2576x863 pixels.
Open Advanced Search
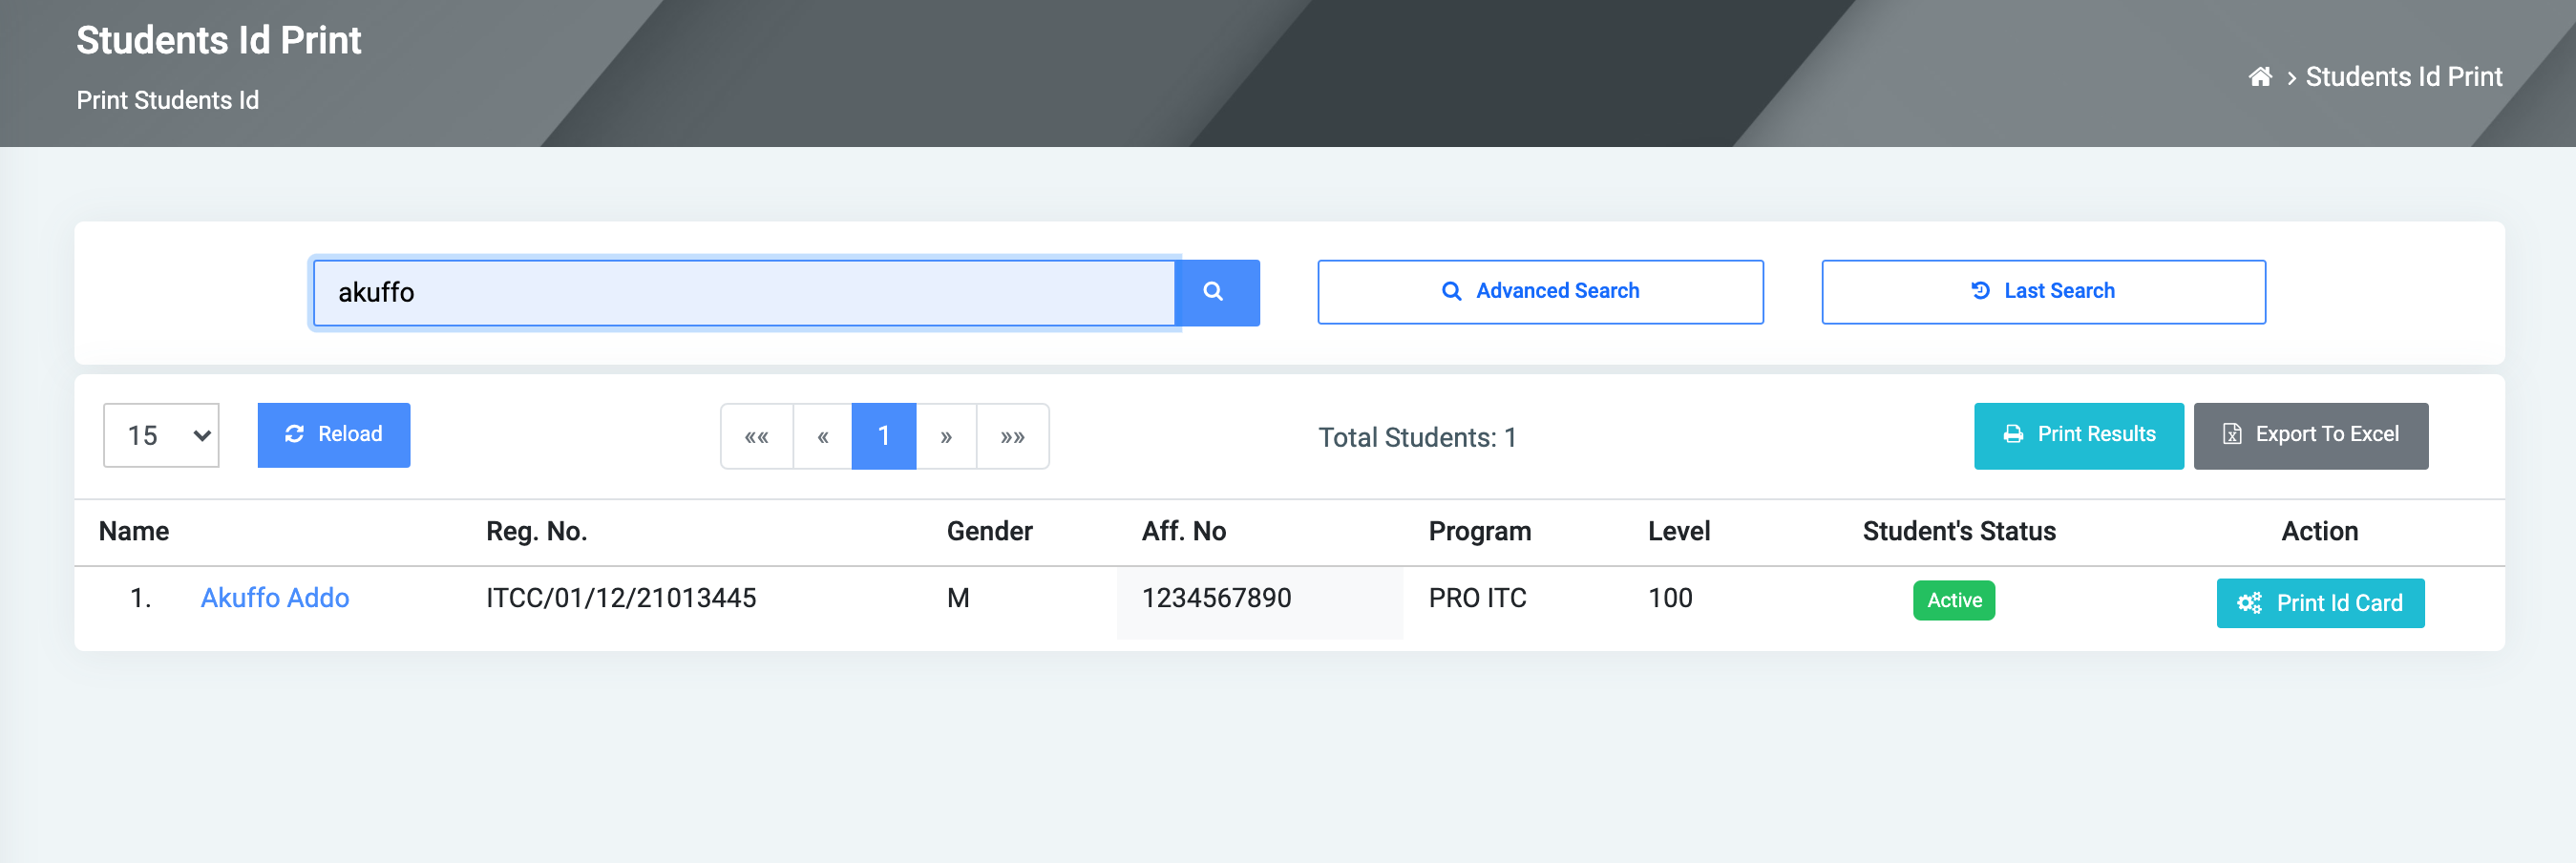tap(1539, 292)
